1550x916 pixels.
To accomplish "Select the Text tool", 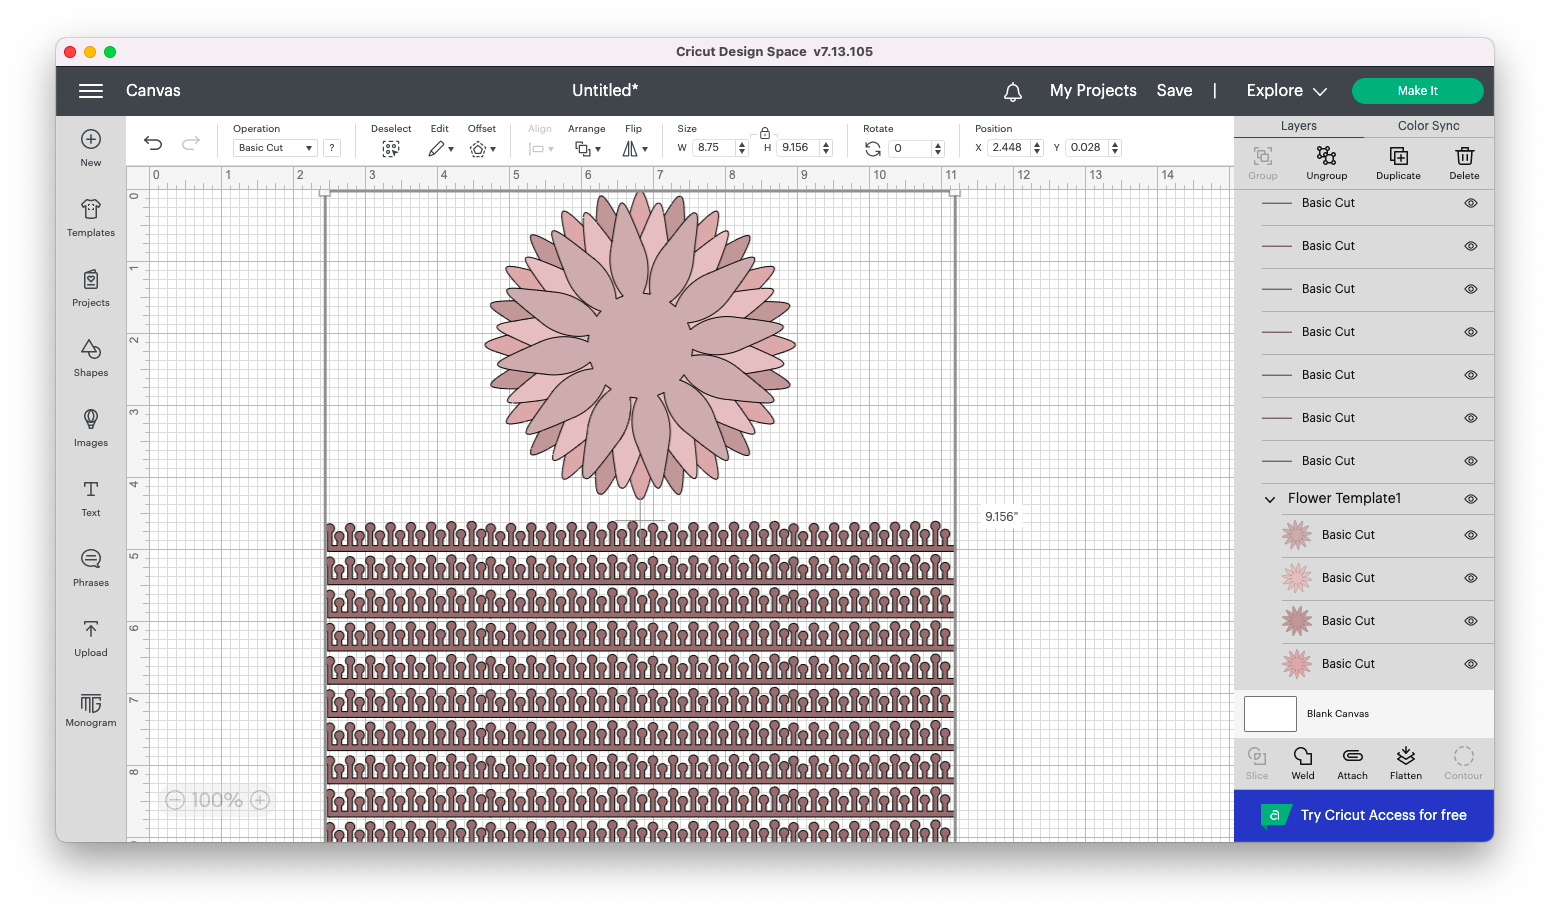I will (x=90, y=497).
